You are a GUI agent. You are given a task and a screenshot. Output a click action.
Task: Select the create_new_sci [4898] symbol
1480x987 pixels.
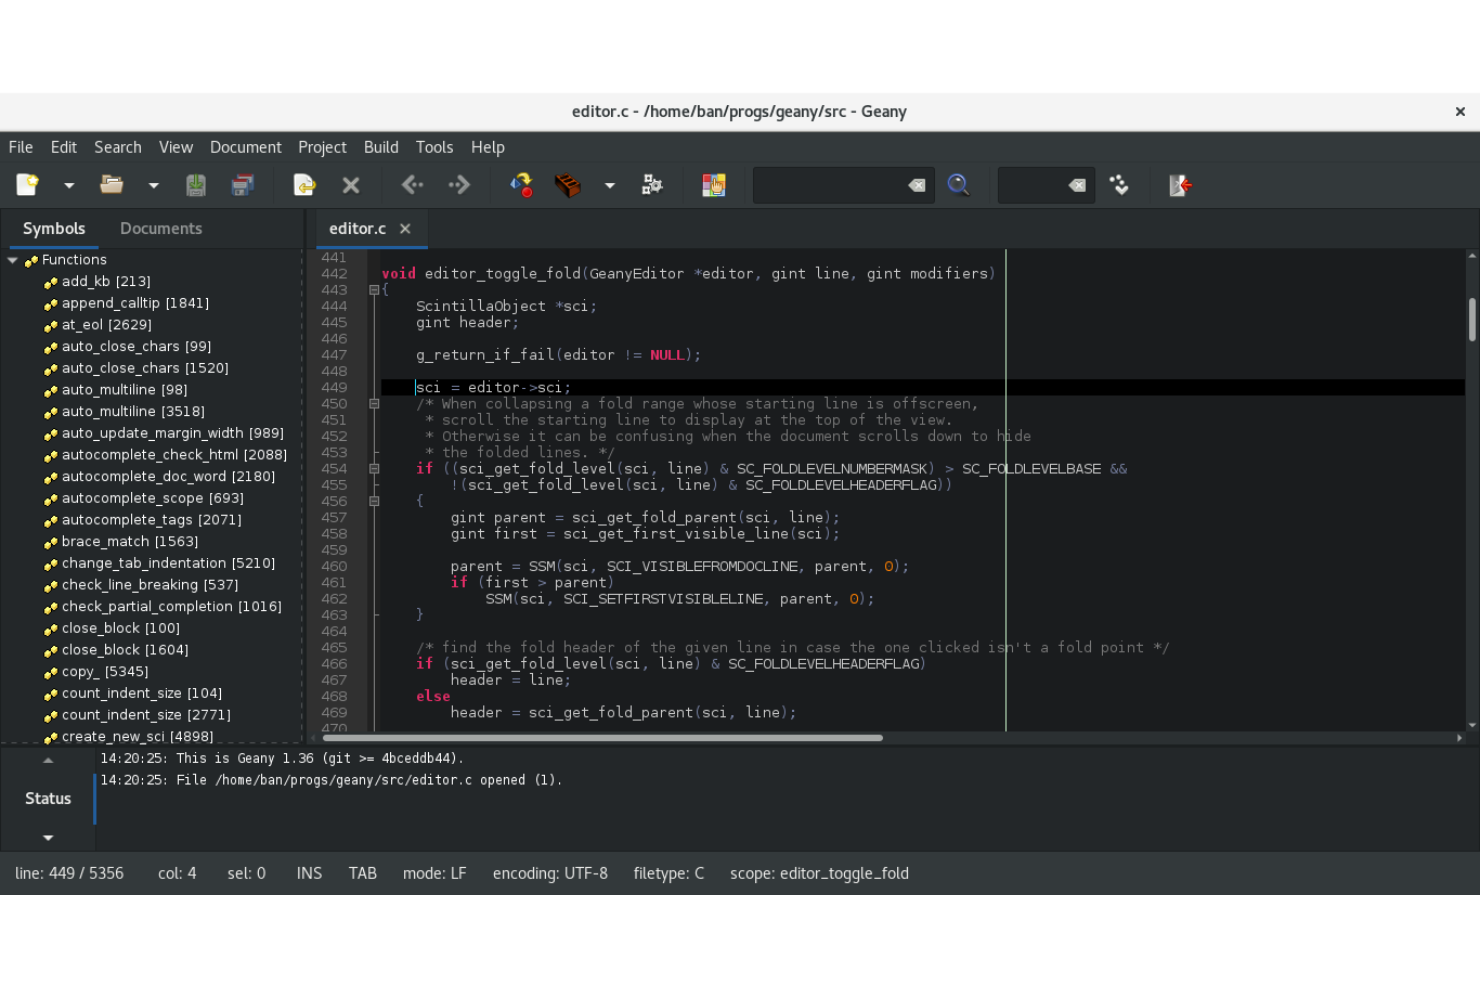(x=137, y=737)
